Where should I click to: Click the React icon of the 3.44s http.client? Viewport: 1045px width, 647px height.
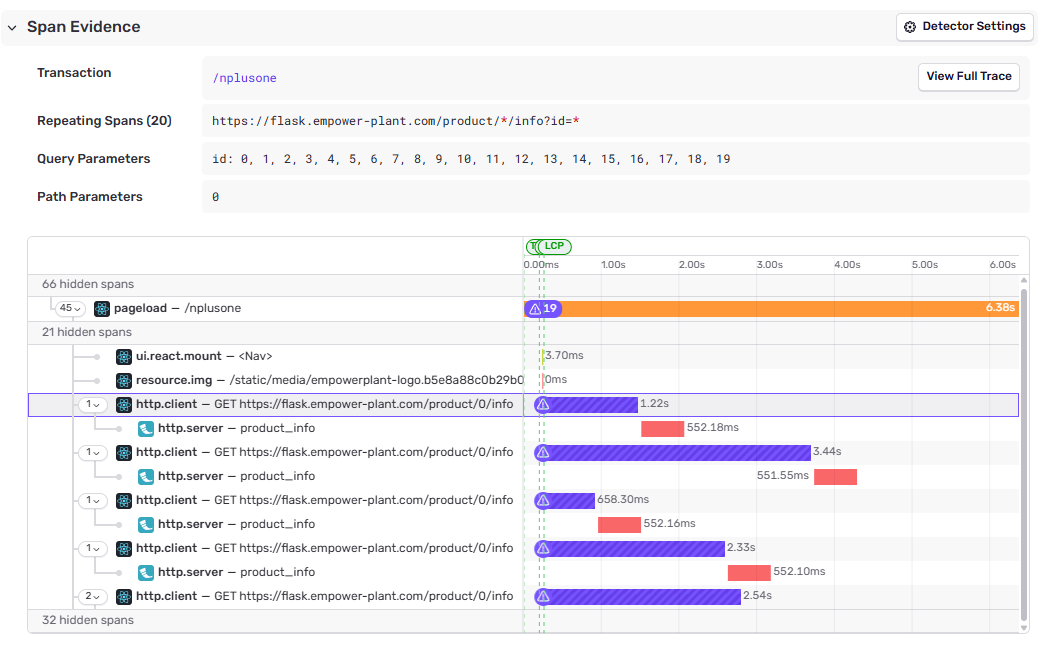coord(124,452)
